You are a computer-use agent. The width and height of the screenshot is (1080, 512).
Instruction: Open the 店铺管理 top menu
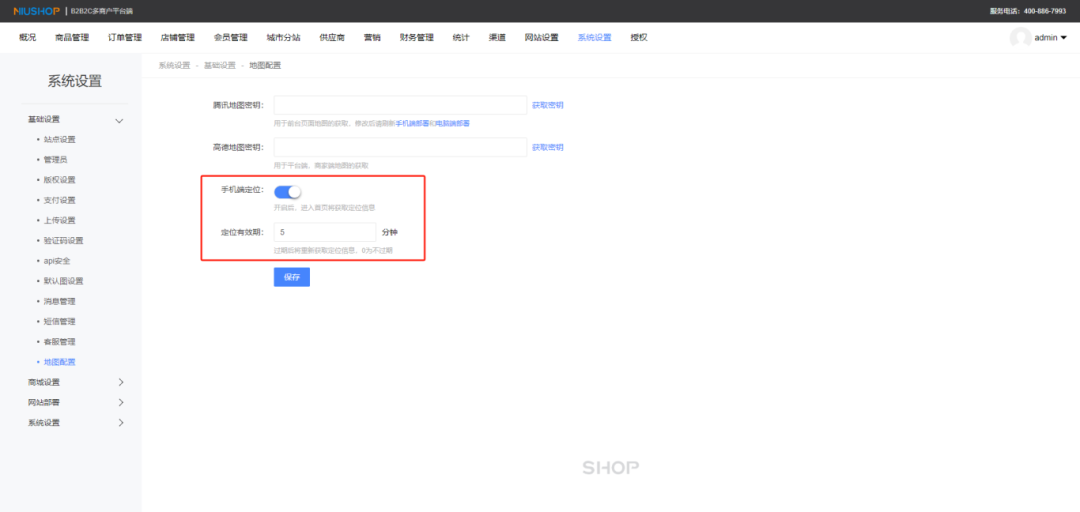178,38
